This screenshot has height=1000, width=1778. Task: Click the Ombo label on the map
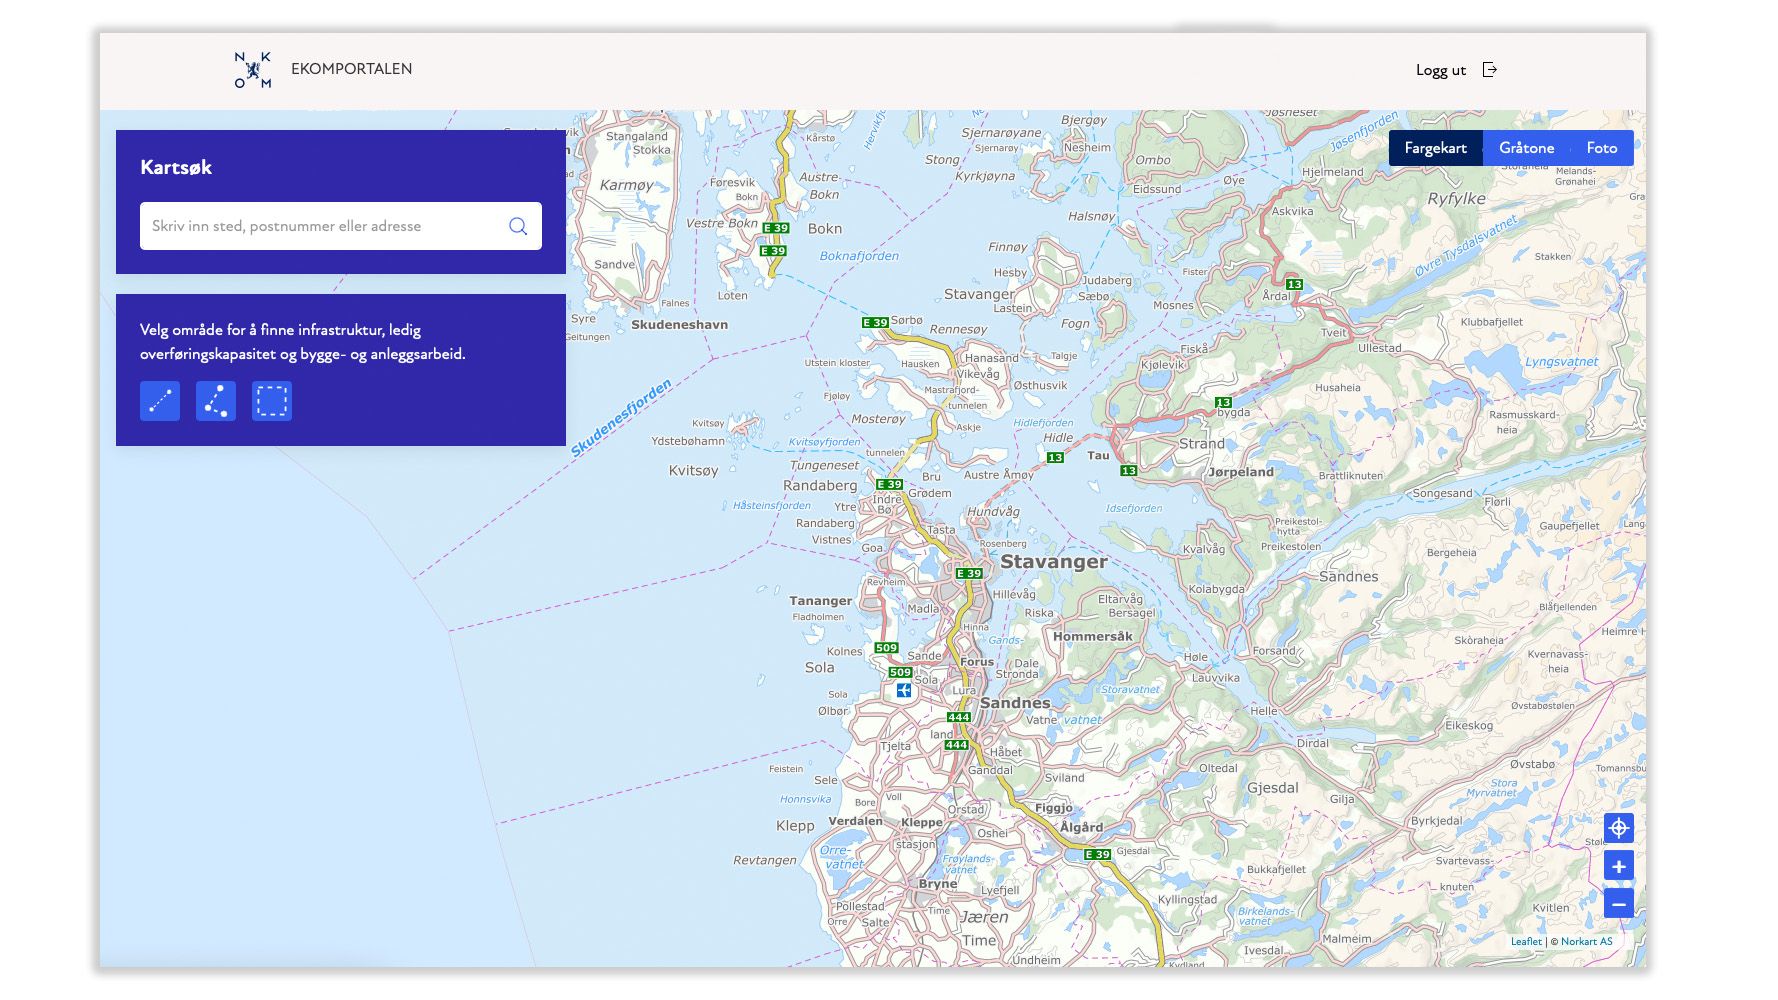(1153, 160)
